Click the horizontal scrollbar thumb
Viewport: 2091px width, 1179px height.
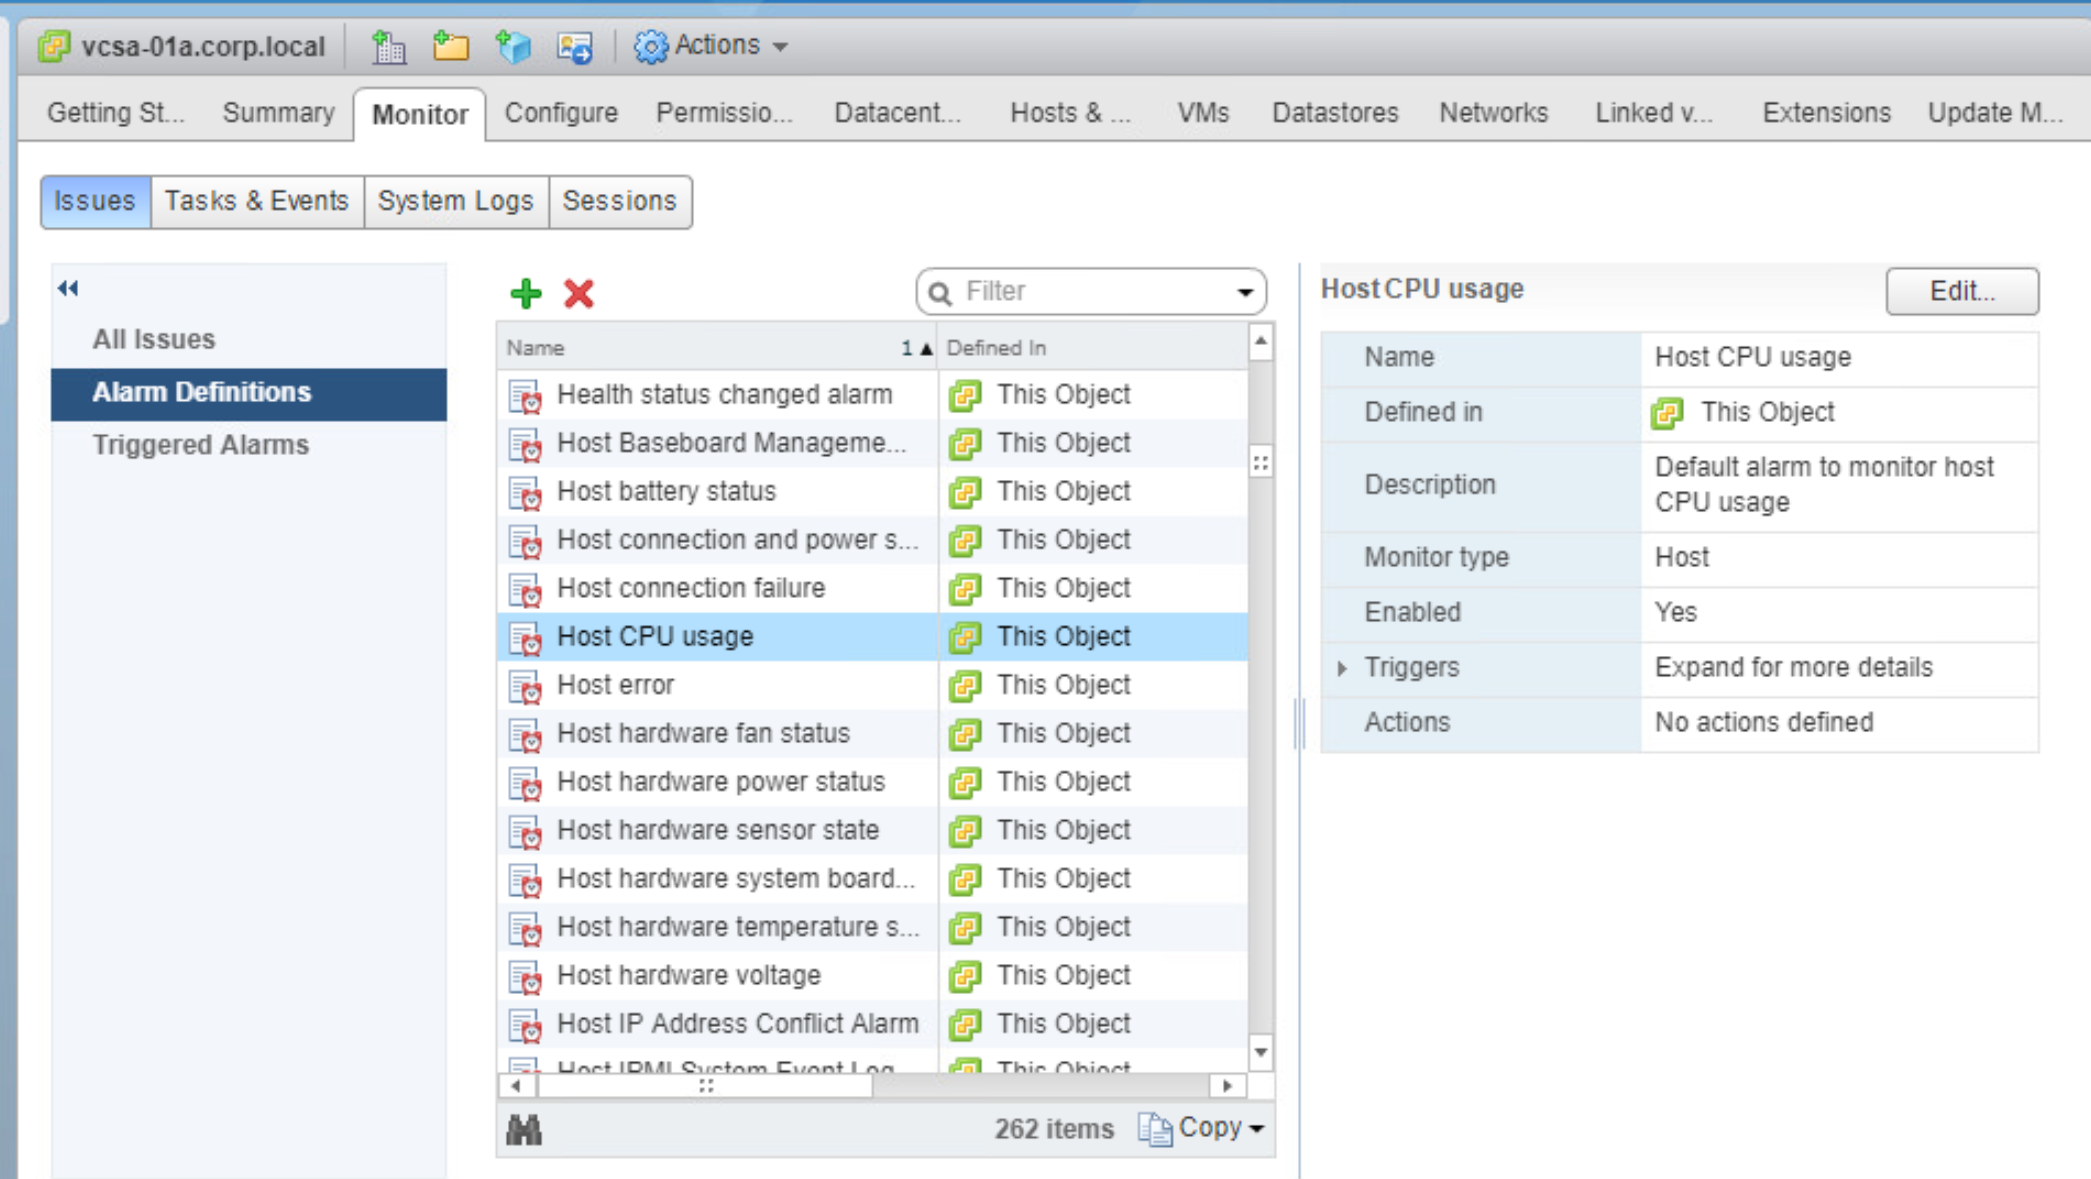click(706, 1086)
